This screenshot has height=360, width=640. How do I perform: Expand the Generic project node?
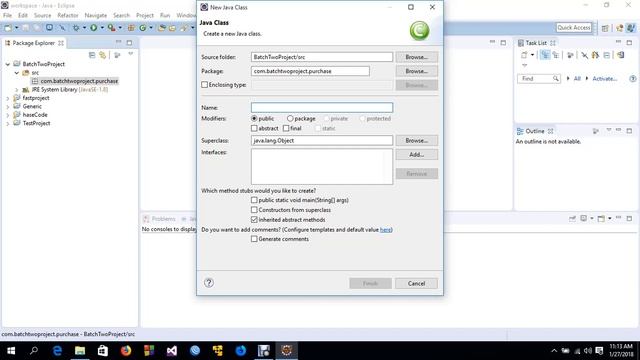(x=8, y=107)
